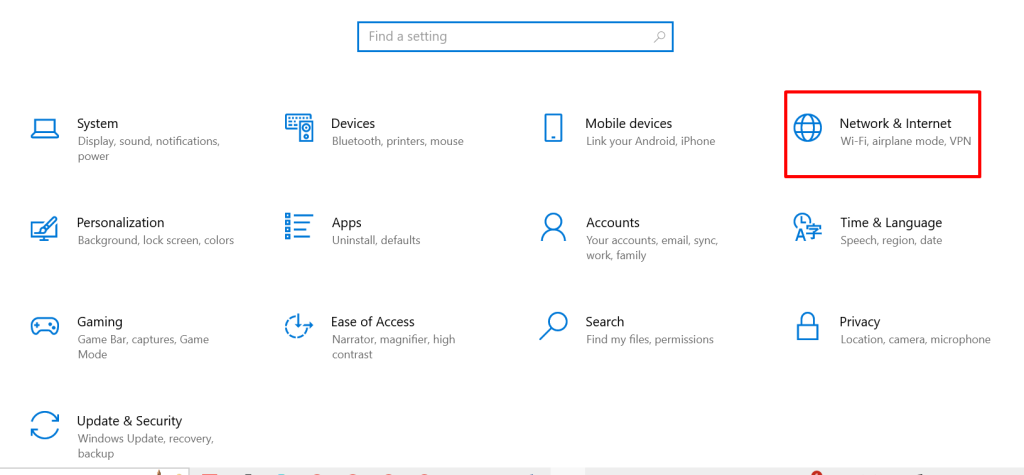The image size is (1024, 475).
Task: Open settings via the 'Personalization' heading
Action: pyautogui.click(x=120, y=222)
